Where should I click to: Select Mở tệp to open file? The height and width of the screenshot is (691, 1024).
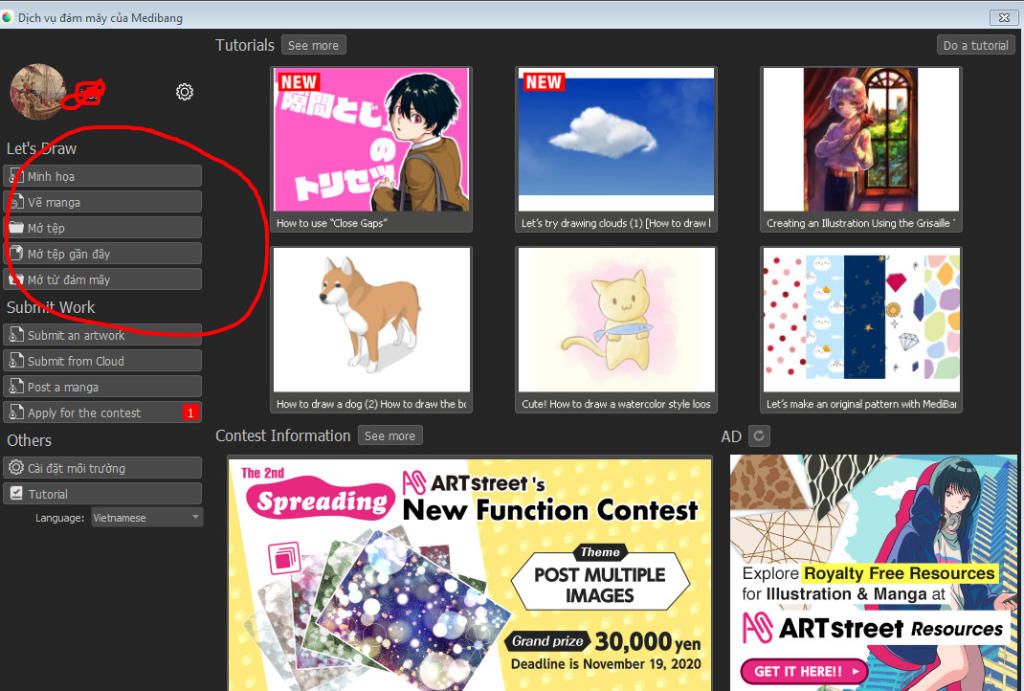[x=103, y=227]
